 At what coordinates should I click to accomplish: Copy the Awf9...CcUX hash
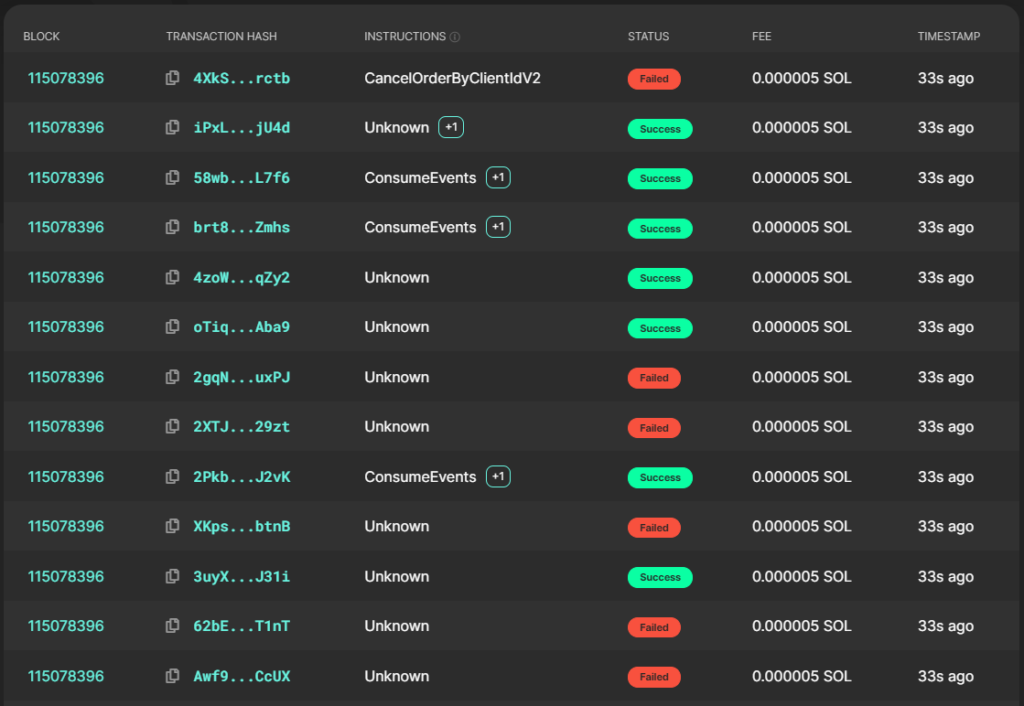[172, 676]
